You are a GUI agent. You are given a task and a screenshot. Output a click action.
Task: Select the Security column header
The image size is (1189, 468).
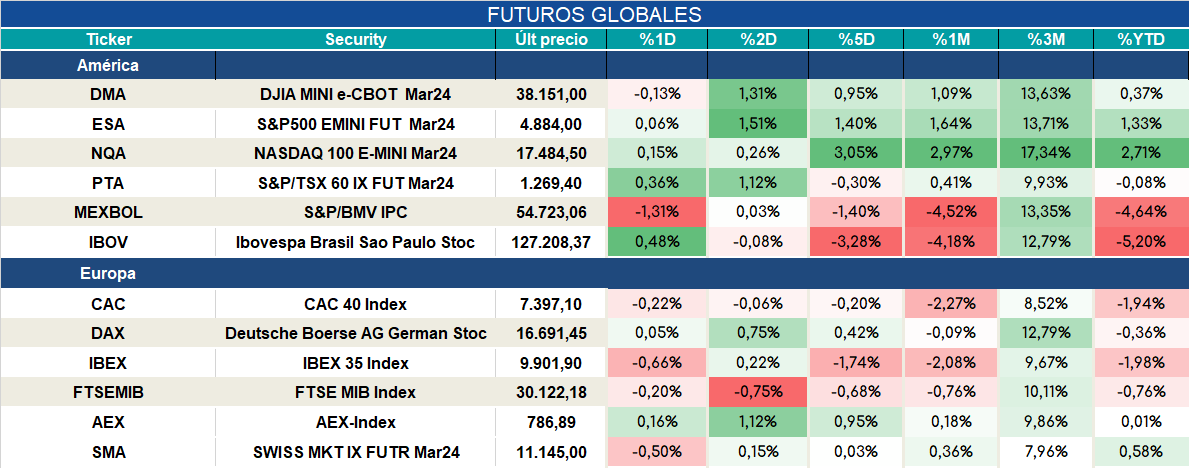tap(356, 40)
